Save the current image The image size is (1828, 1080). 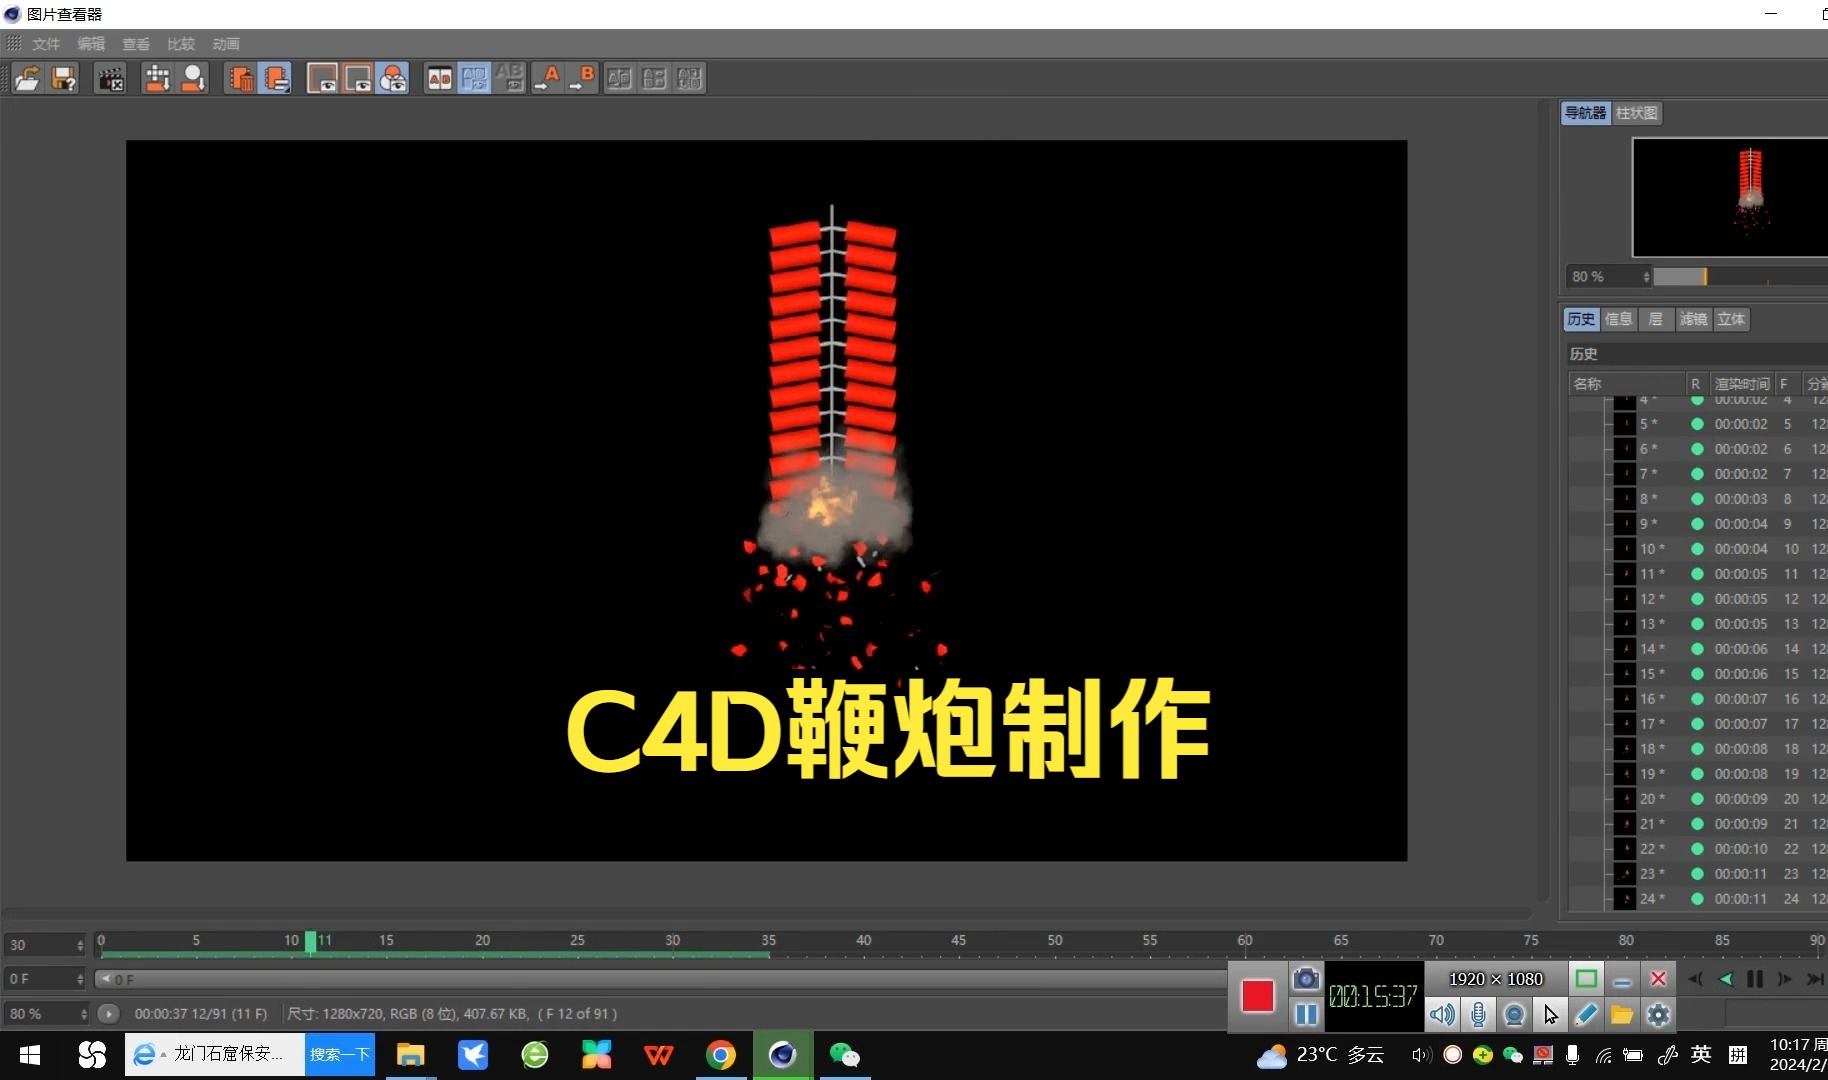point(64,78)
